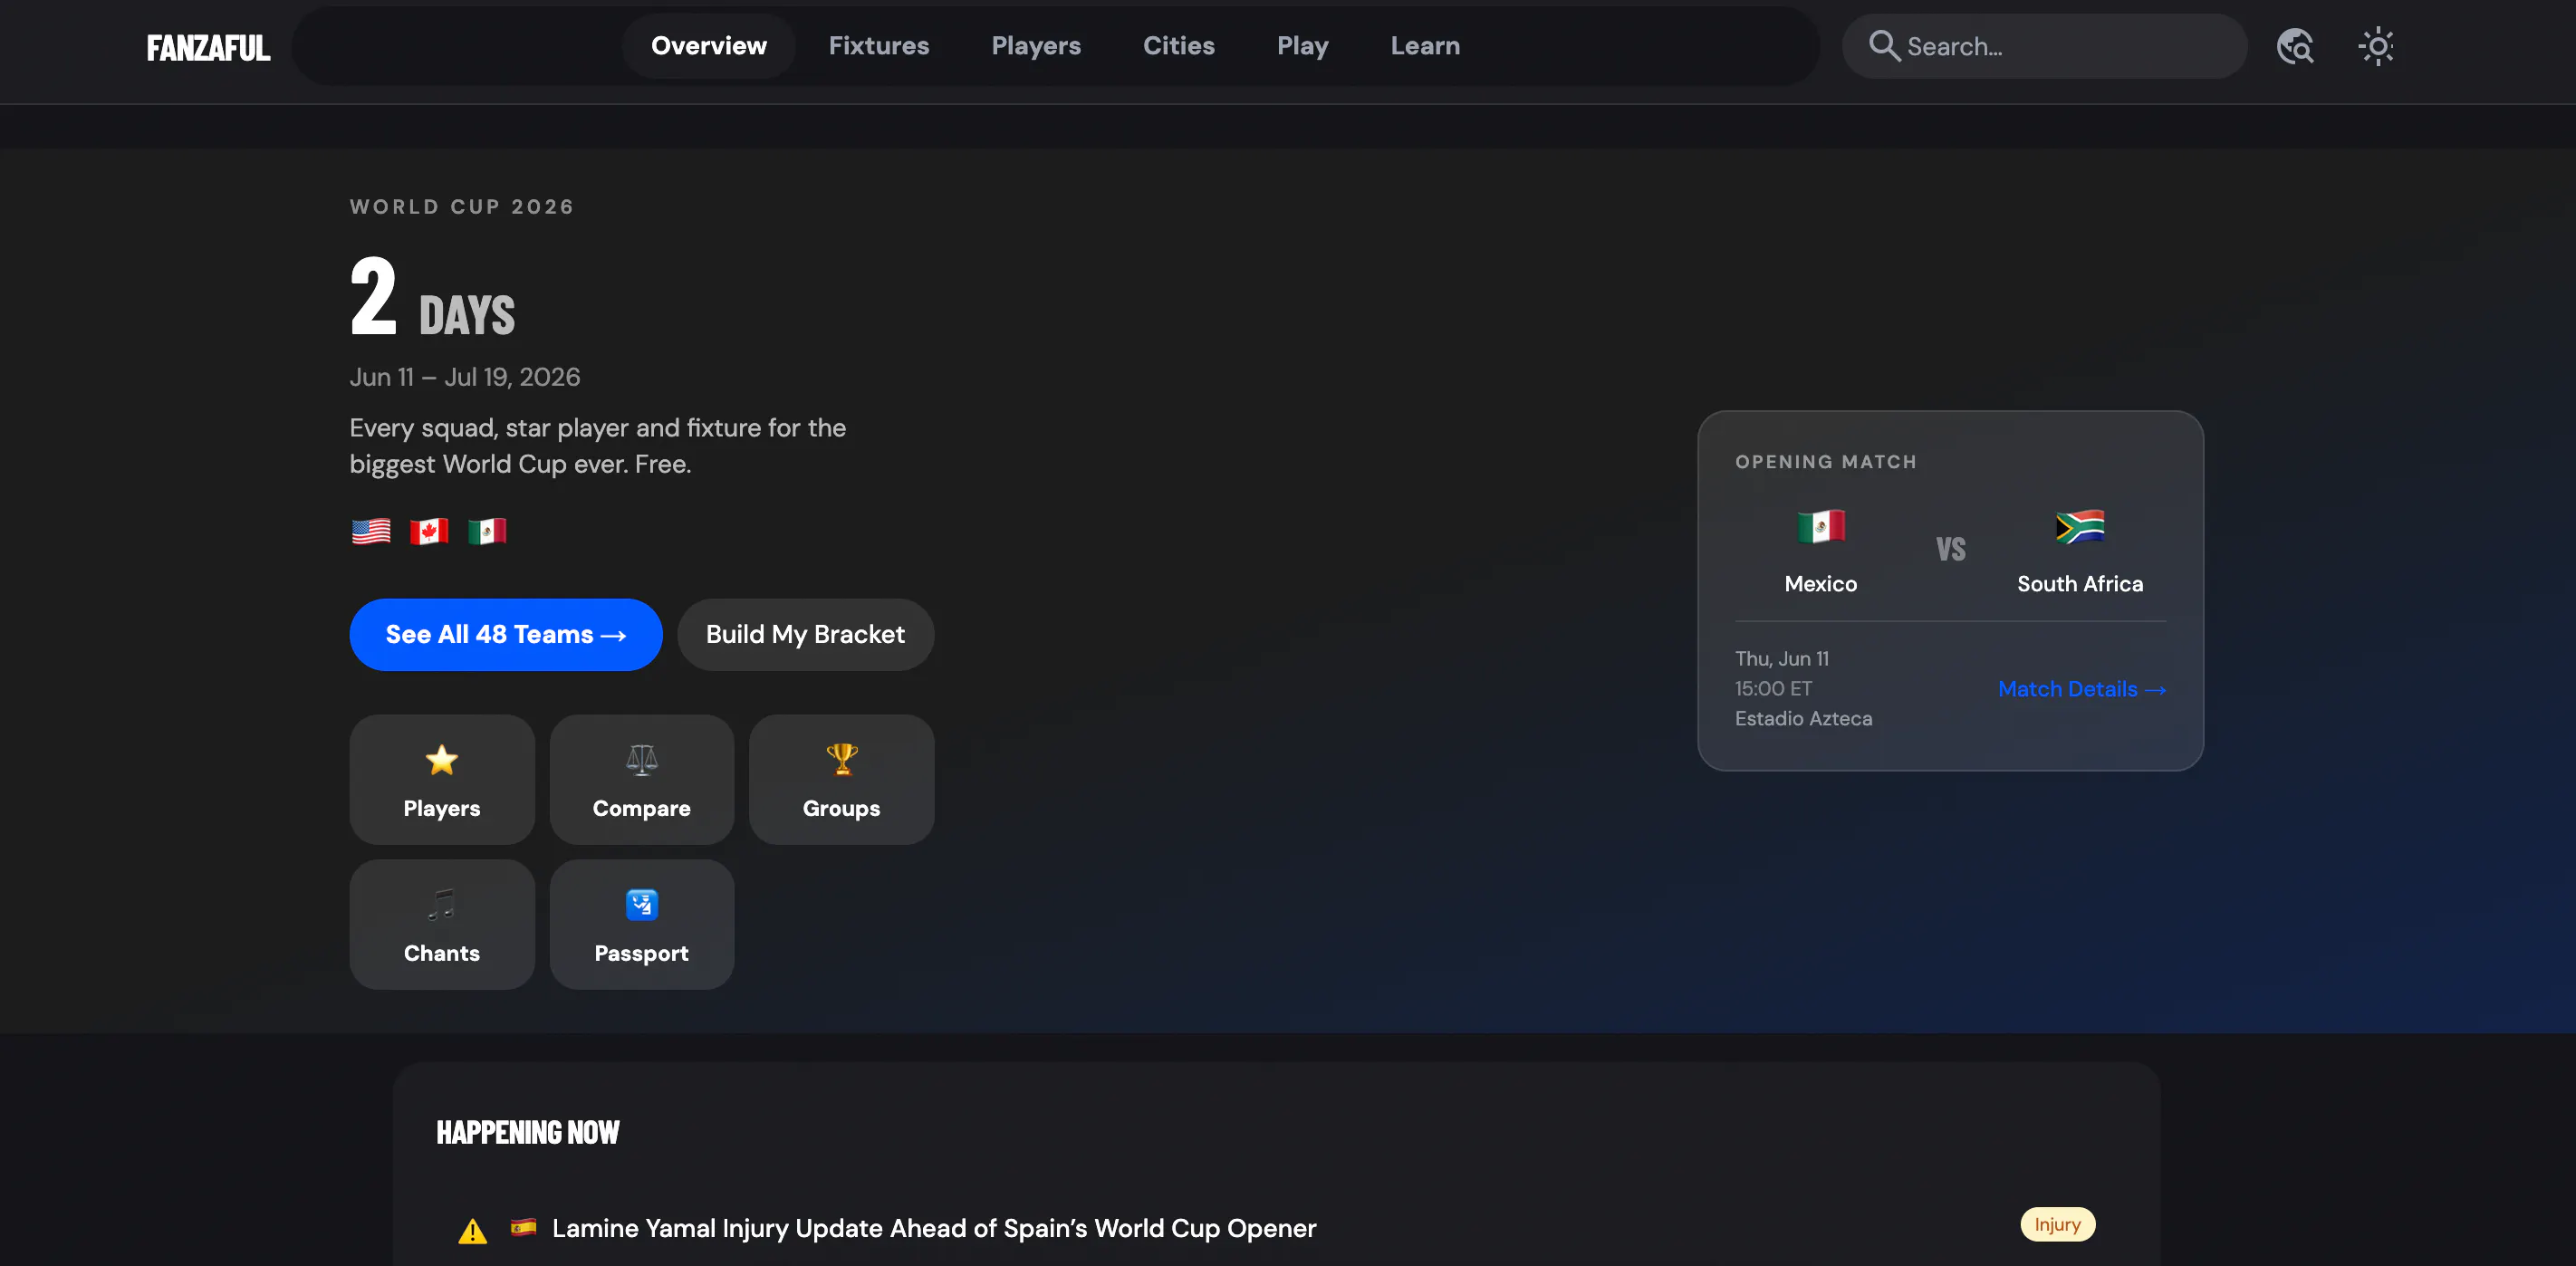The image size is (2576, 1266).
Task: Click the Groups tile label
Action: pyautogui.click(x=842, y=808)
